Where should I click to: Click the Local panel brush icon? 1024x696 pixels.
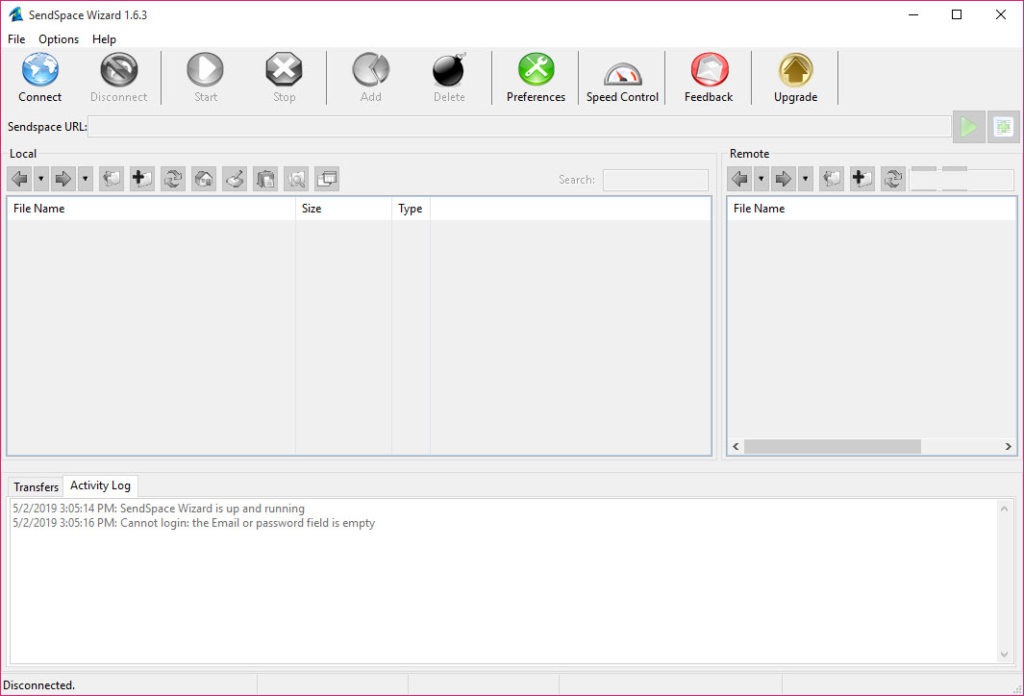pyautogui.click(x=234, y=179)
